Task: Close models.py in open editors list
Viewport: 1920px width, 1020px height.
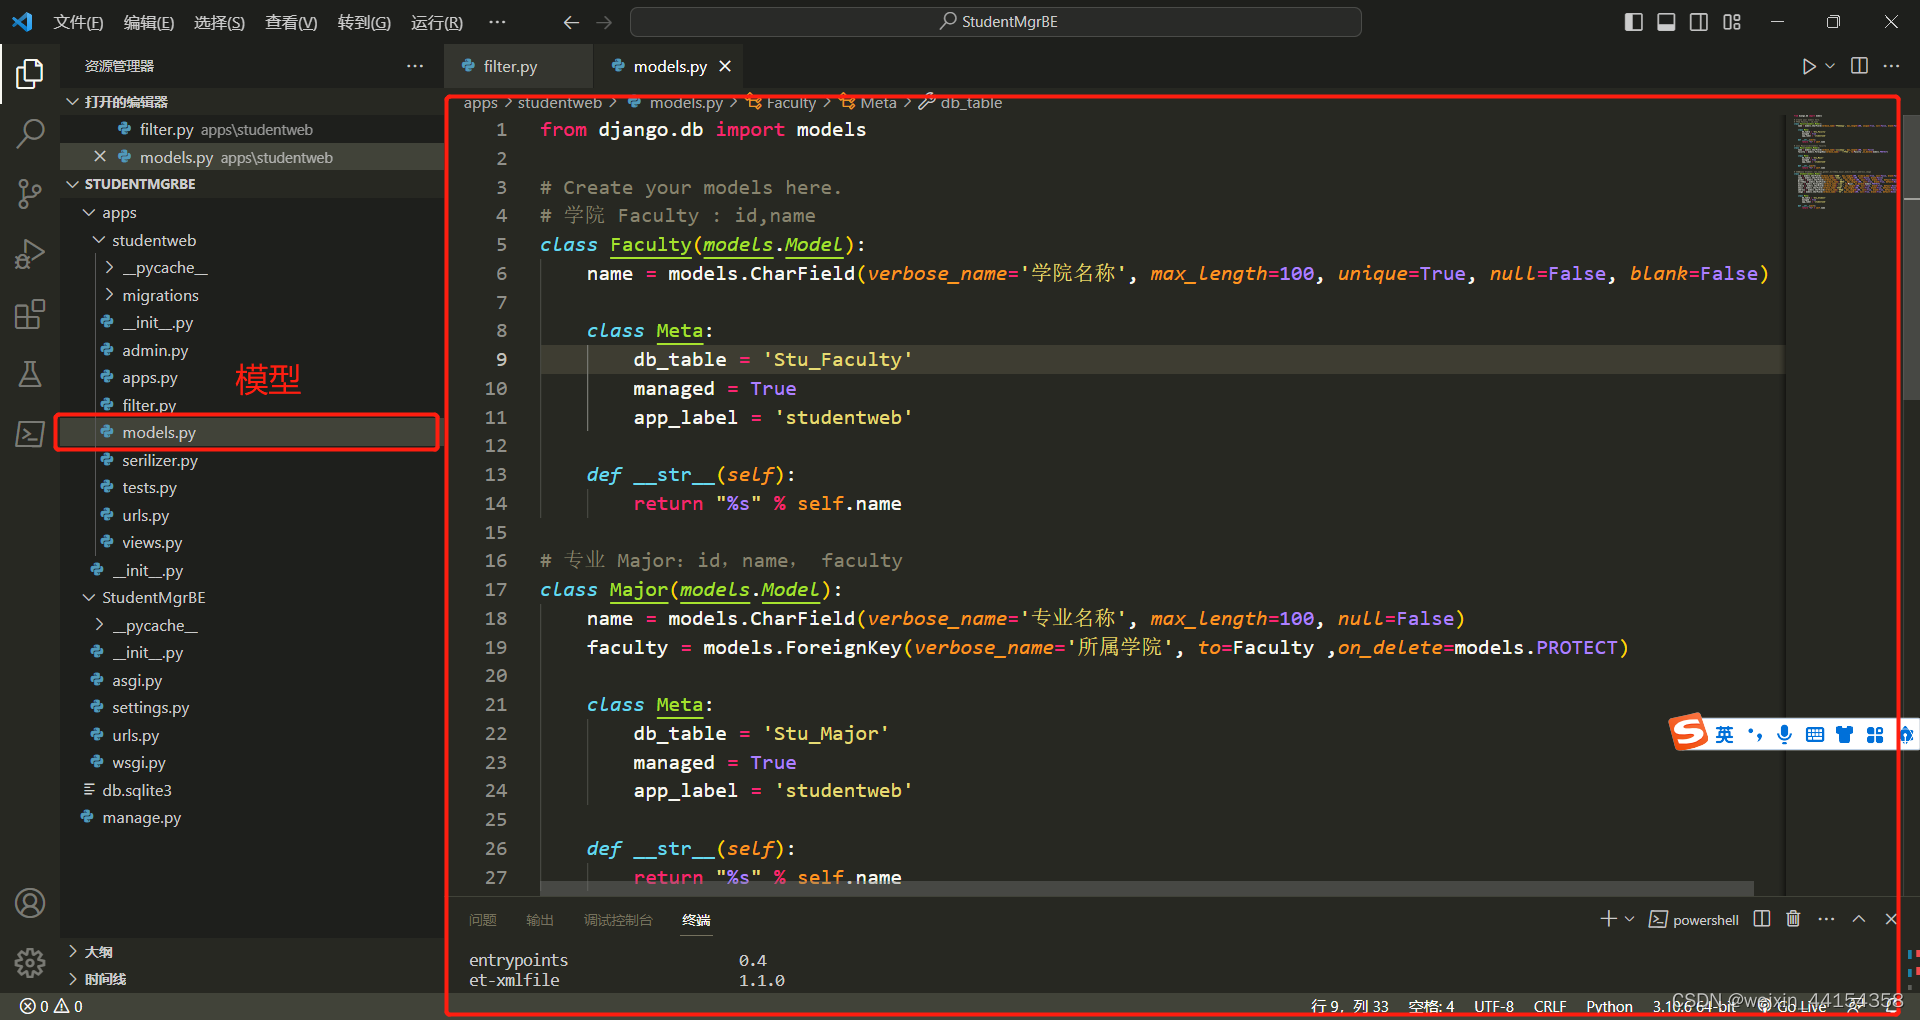Action: (99, 157)
